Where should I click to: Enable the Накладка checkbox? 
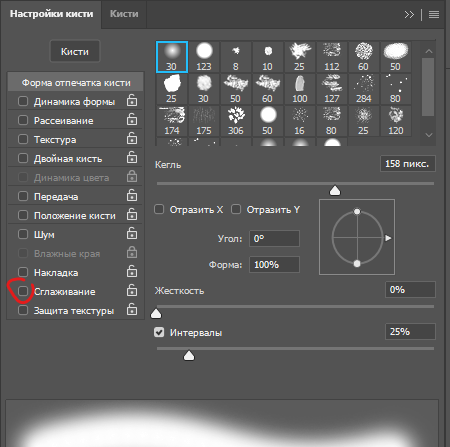(x=23, y=272)
